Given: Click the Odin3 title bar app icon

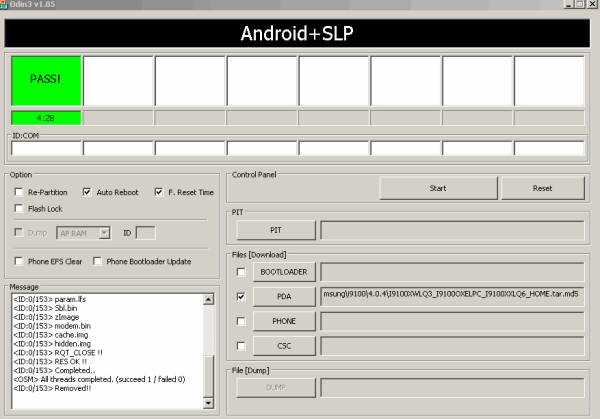Looking at the screenshot, I should [x=3, y=4].
